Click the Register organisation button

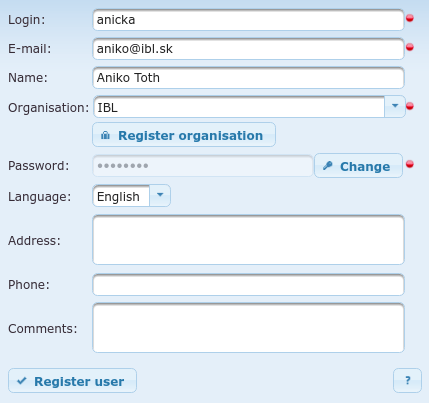pos(184,135)
